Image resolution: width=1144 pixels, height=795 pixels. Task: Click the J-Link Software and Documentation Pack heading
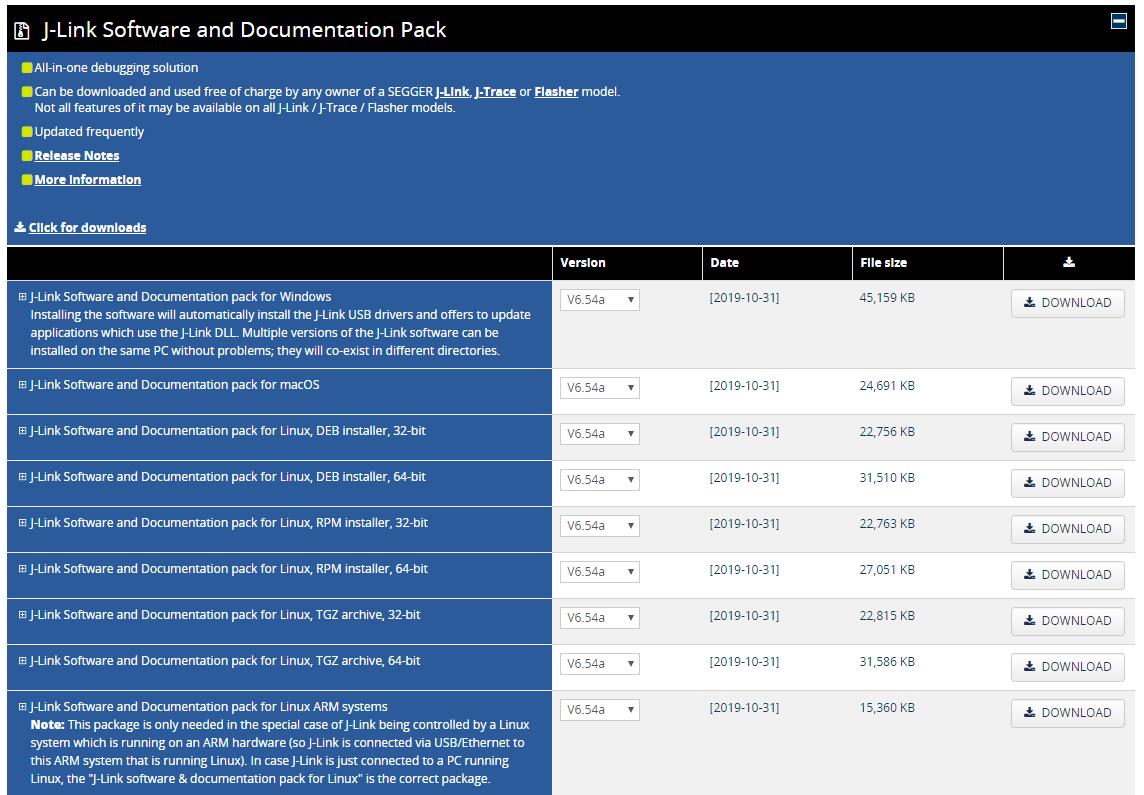[x=244, y=30]
